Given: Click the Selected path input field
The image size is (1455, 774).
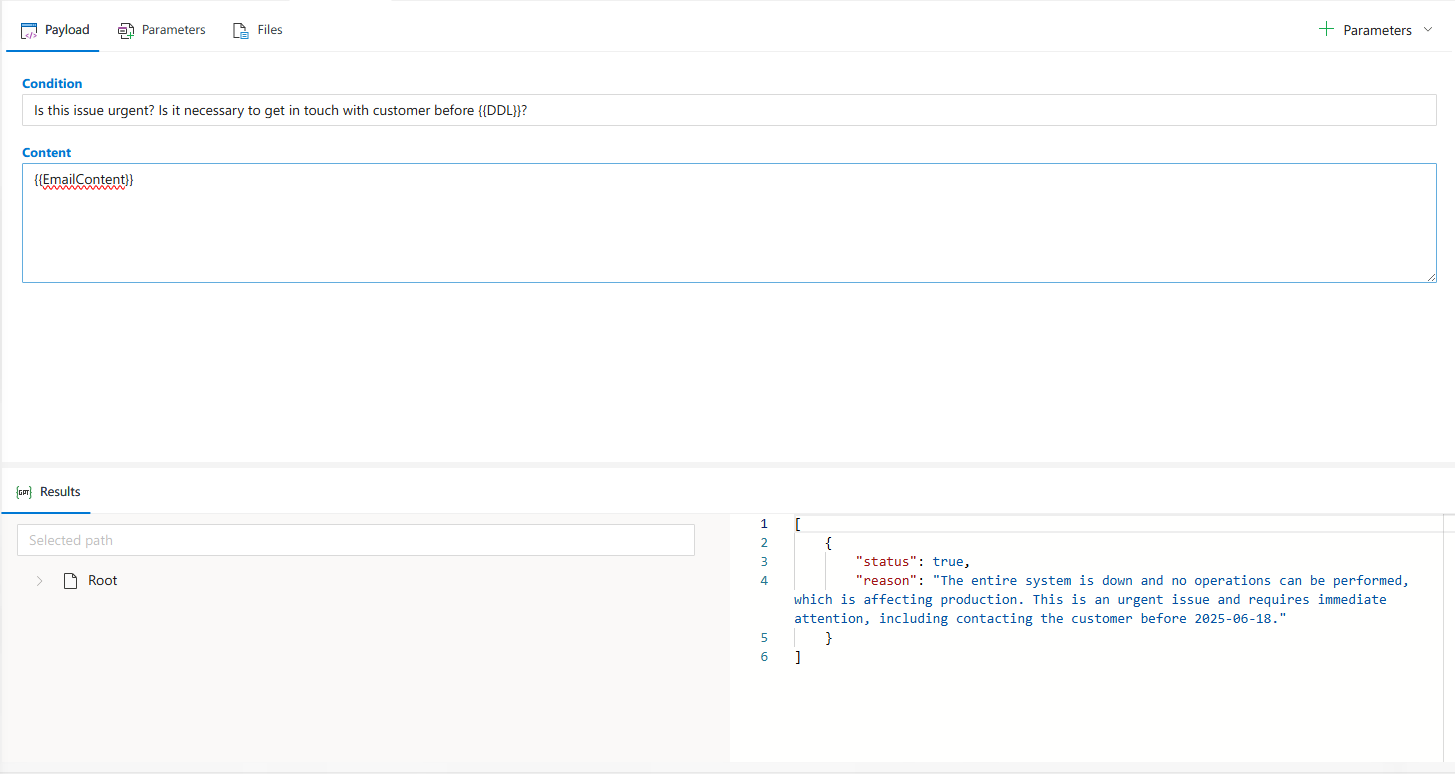Looking at the screenshot, I should [356, 540].
